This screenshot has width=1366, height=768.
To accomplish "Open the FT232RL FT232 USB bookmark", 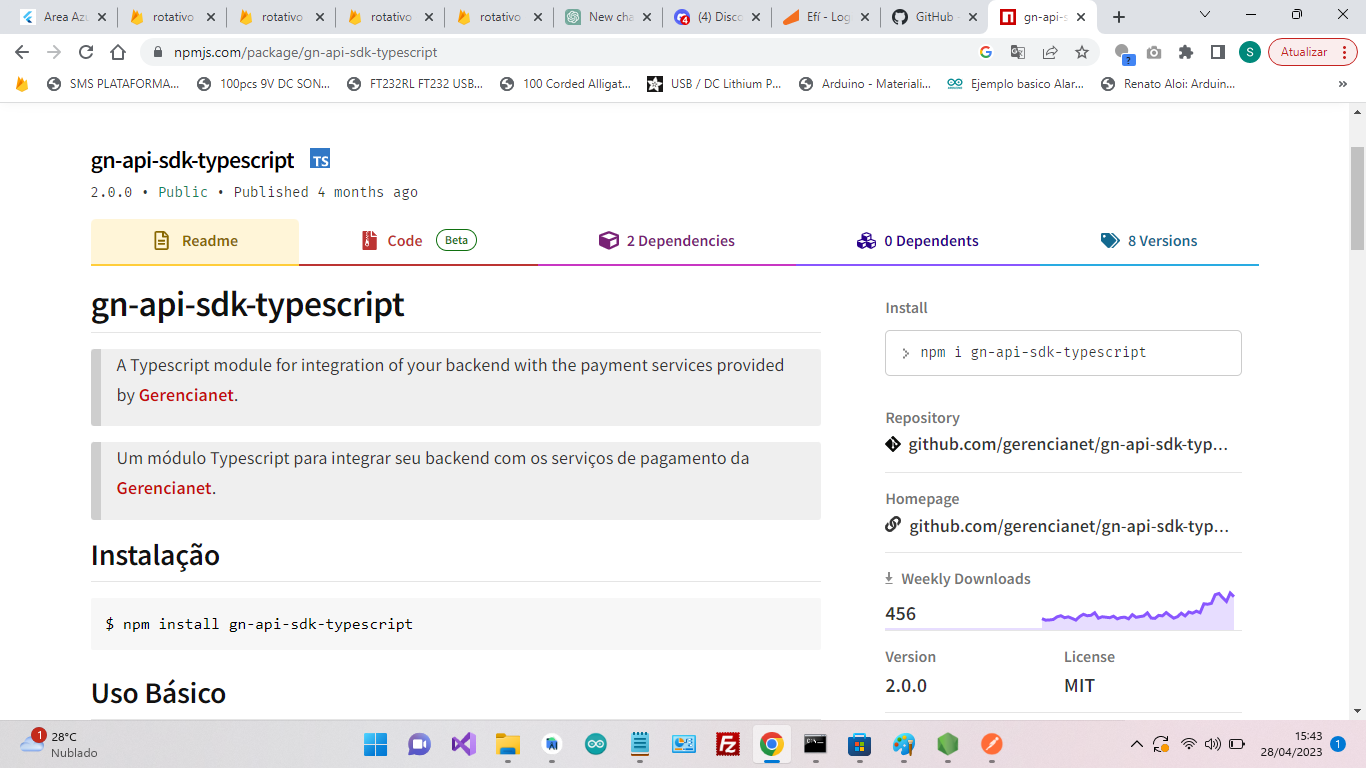I will tap(415, 84).
